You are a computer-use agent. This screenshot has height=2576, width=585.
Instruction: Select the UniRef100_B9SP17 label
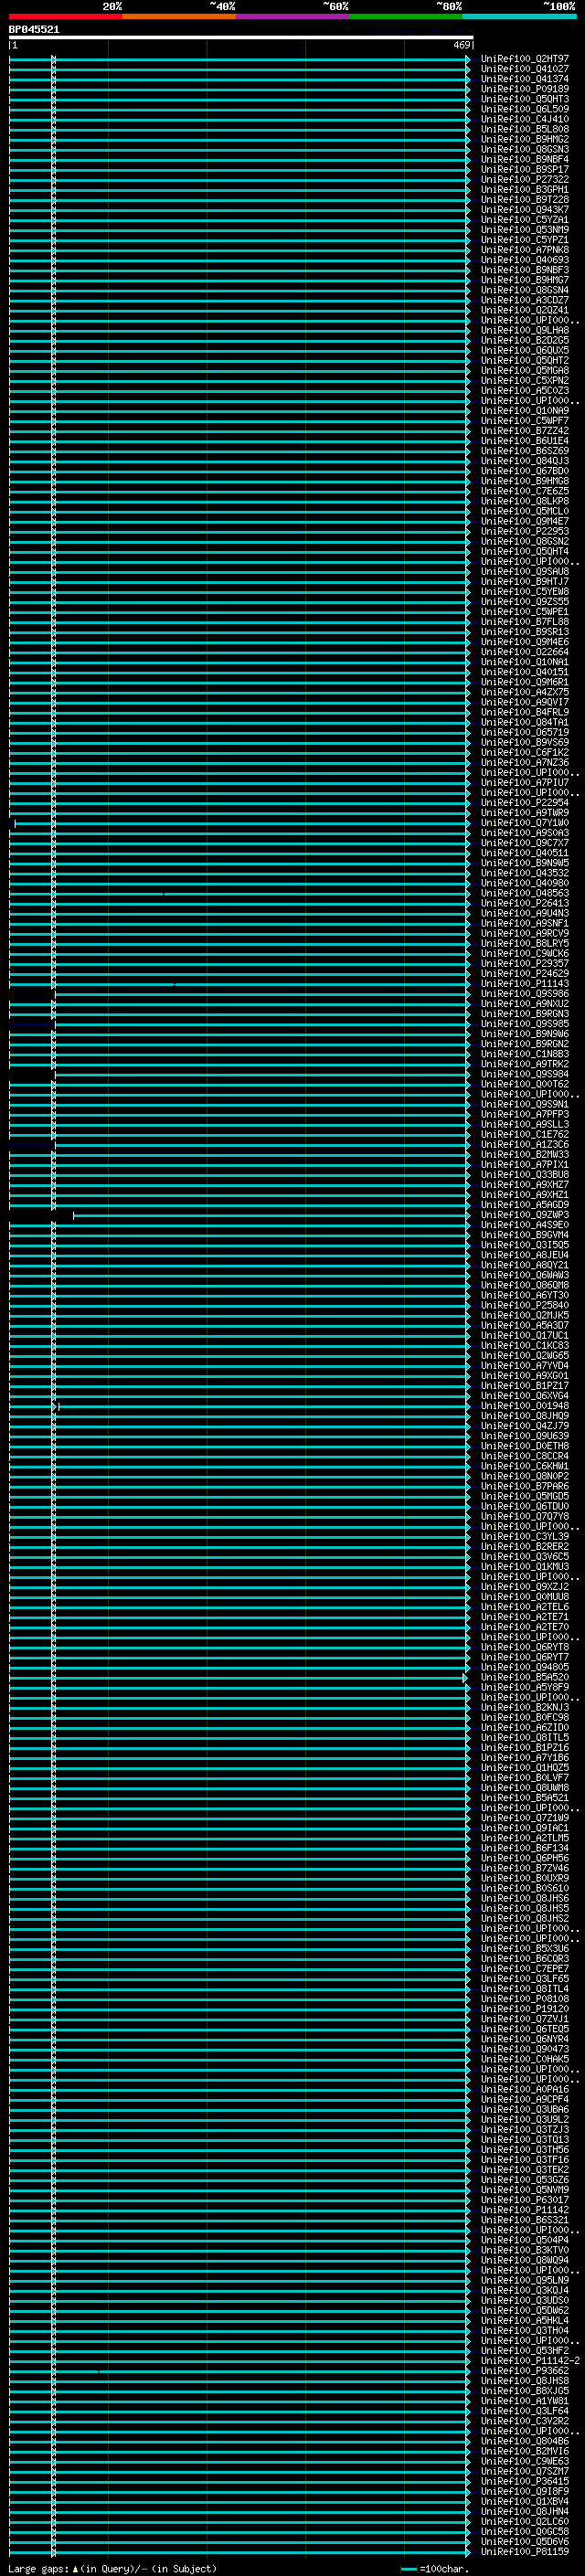[524, 170]
